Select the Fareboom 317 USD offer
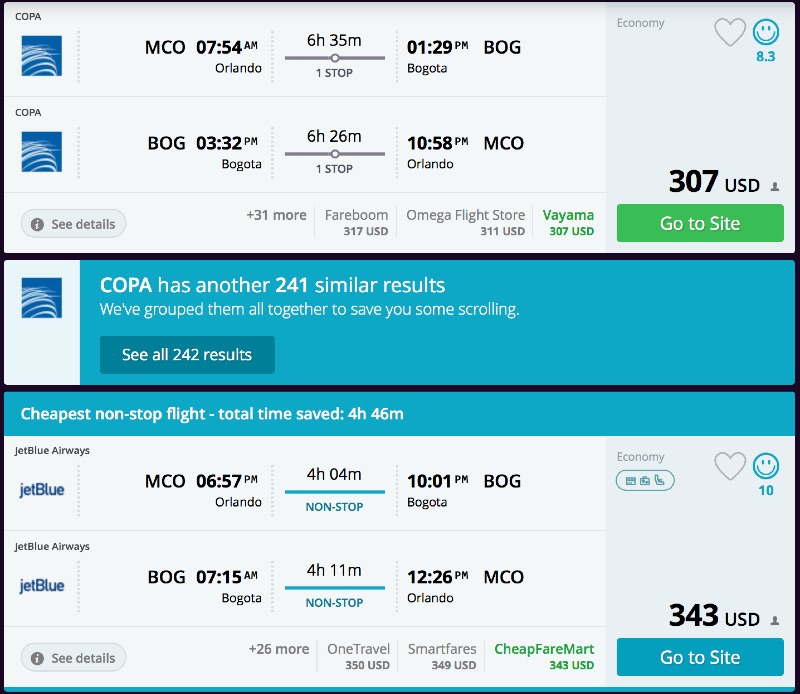Viewport: 800px width, 694px height. [x=356, y=222]
